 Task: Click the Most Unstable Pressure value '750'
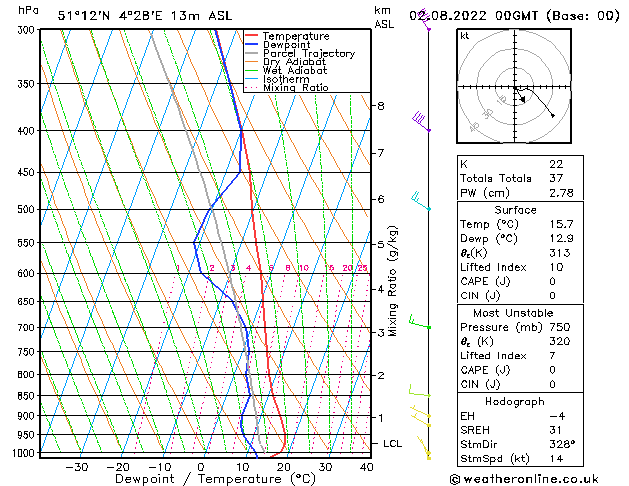pyautogui.click(x=560, y=327)
